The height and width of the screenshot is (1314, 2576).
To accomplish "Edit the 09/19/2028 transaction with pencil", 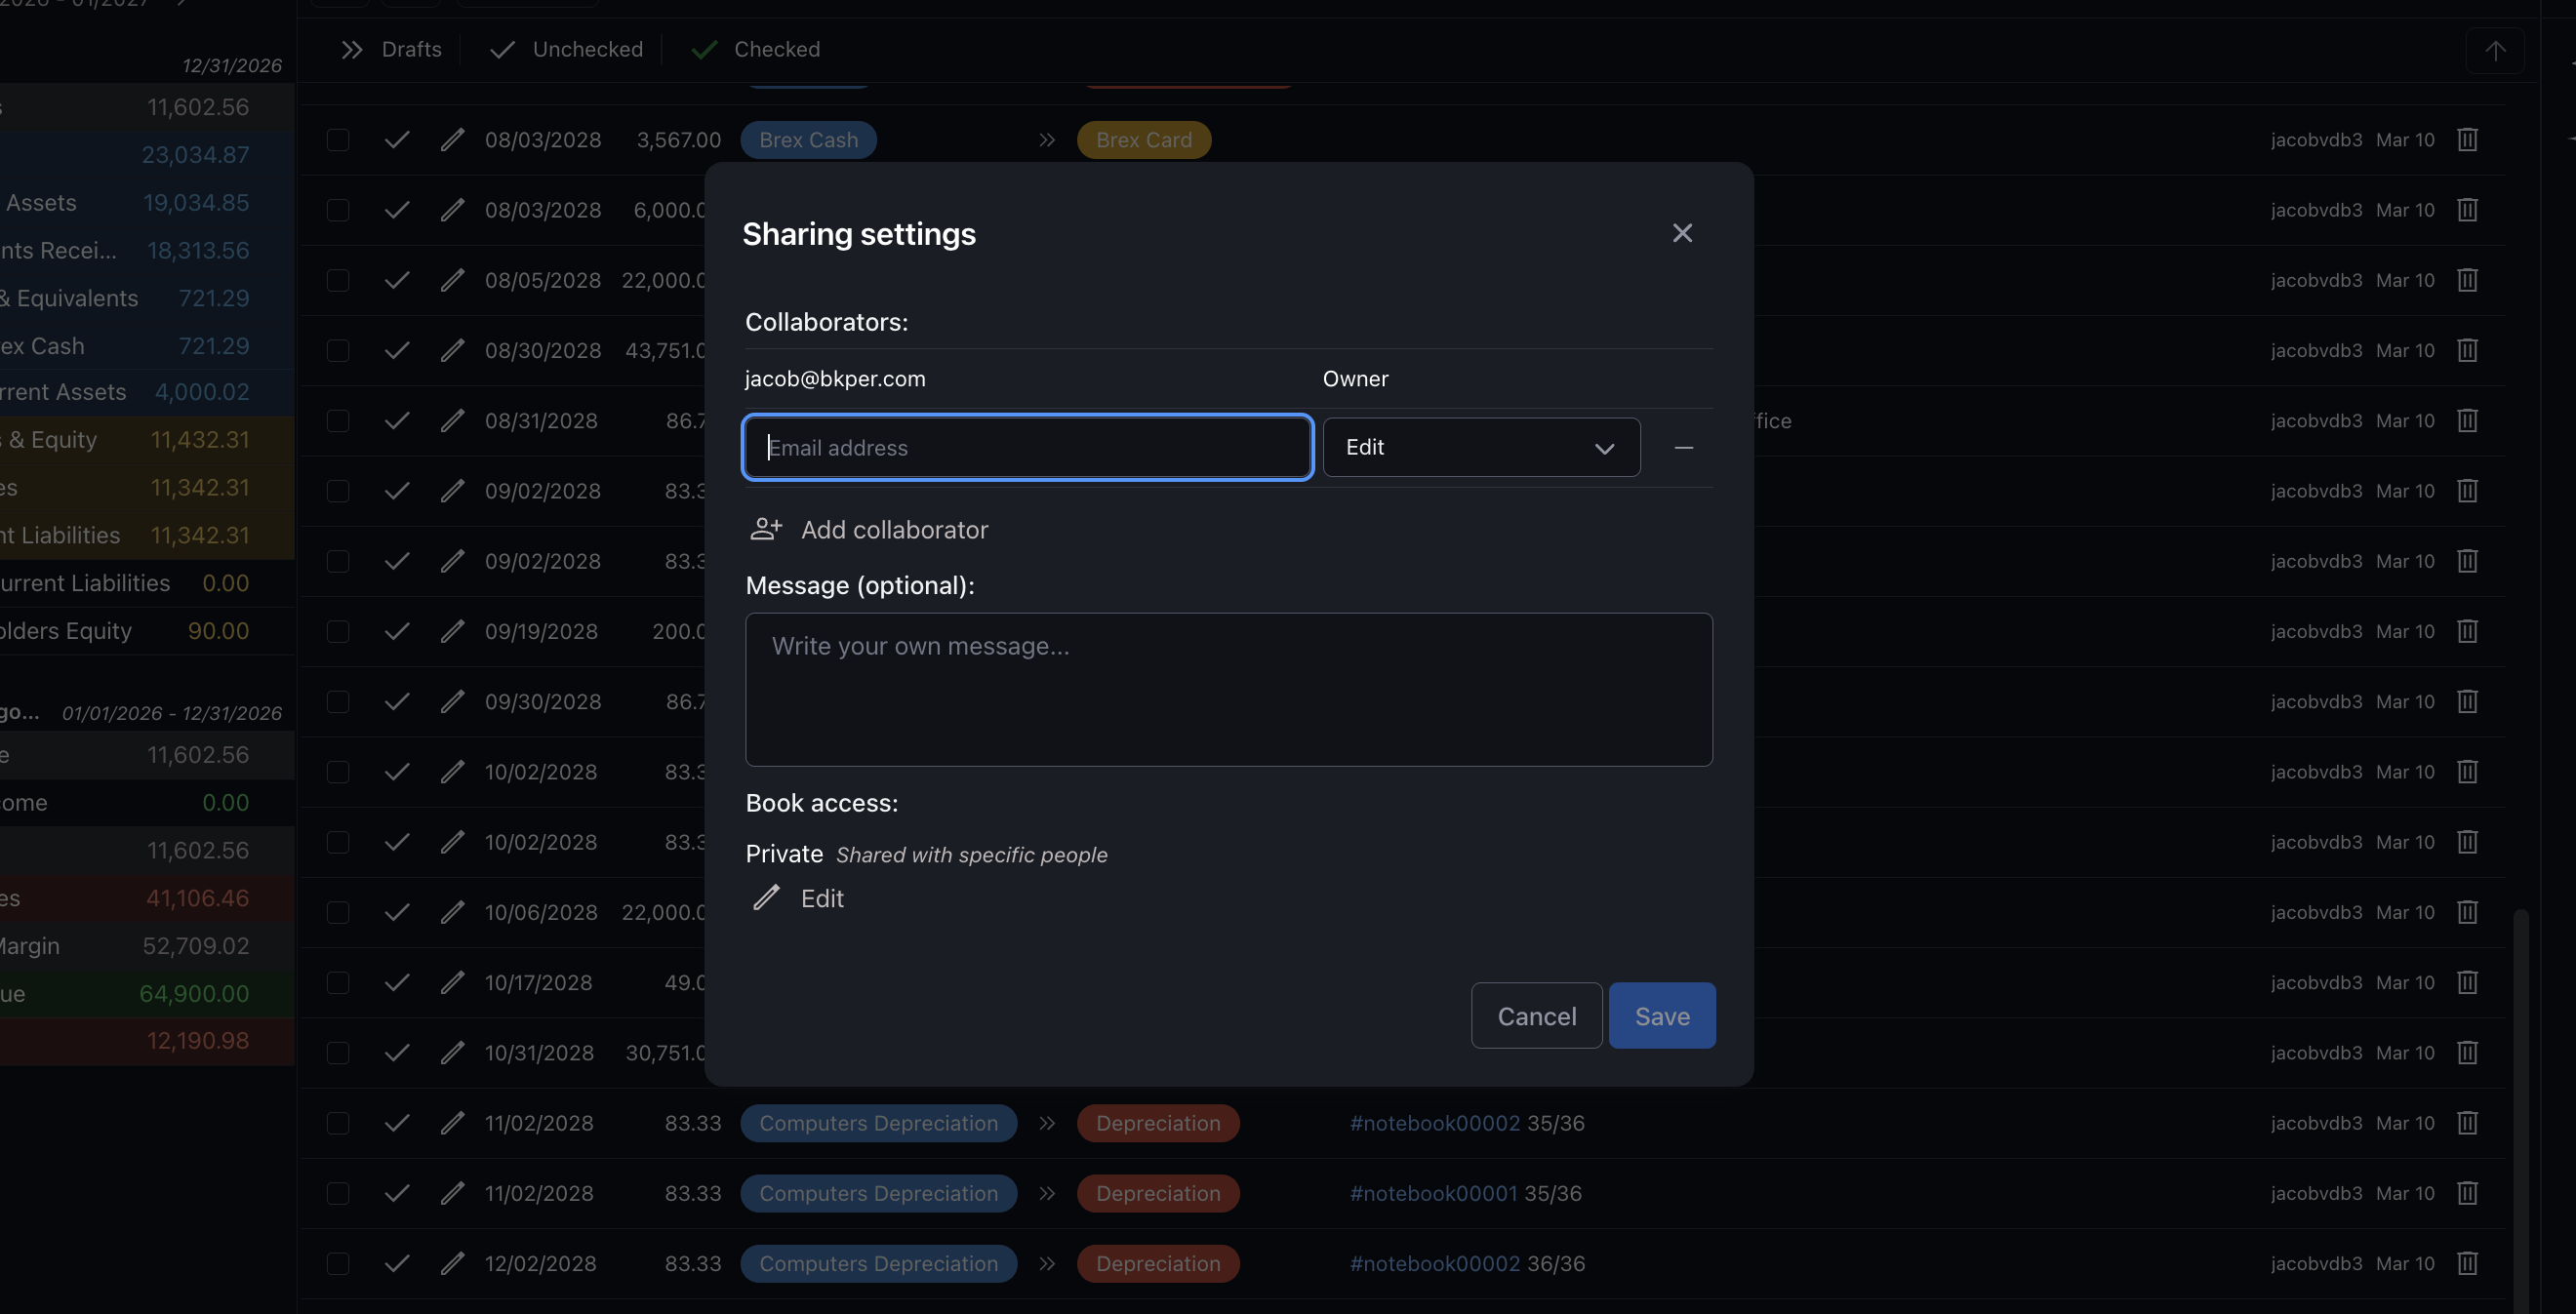I will coord(453,631).
